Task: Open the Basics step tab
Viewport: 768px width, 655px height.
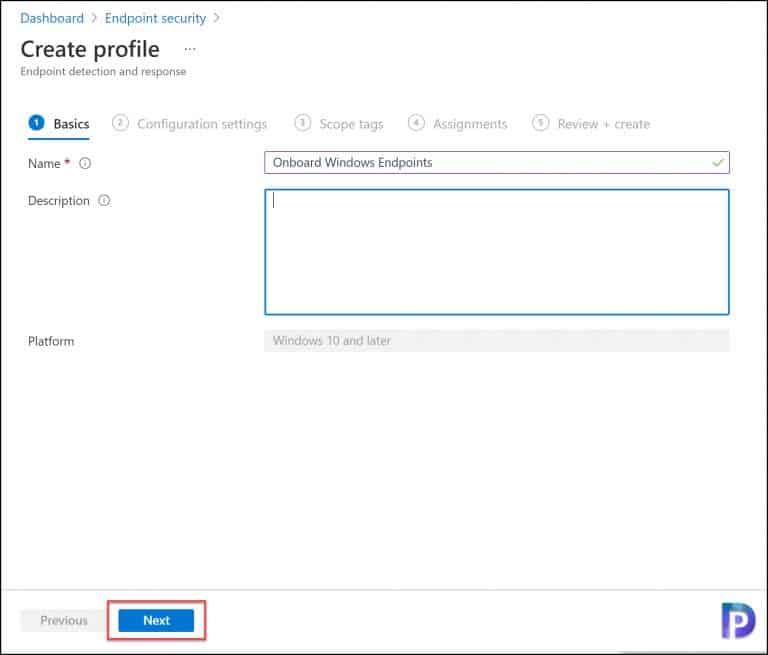Action: [x=59, y=123]
